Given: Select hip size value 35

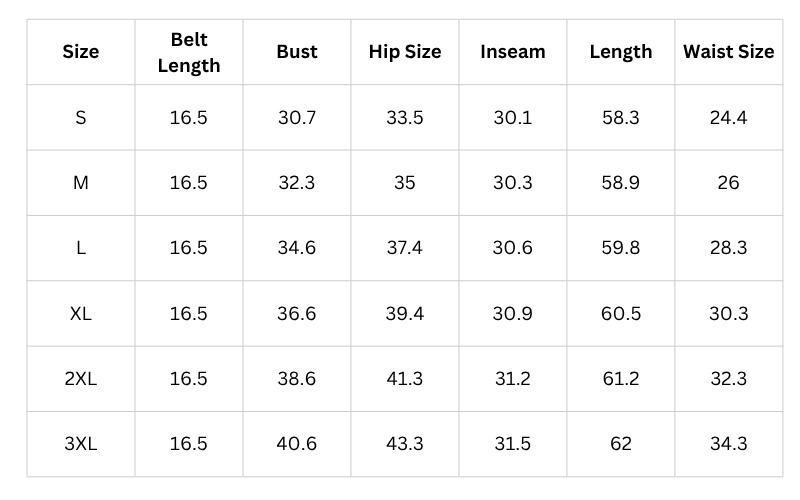Looking at the screenshot, I should 404,183.
